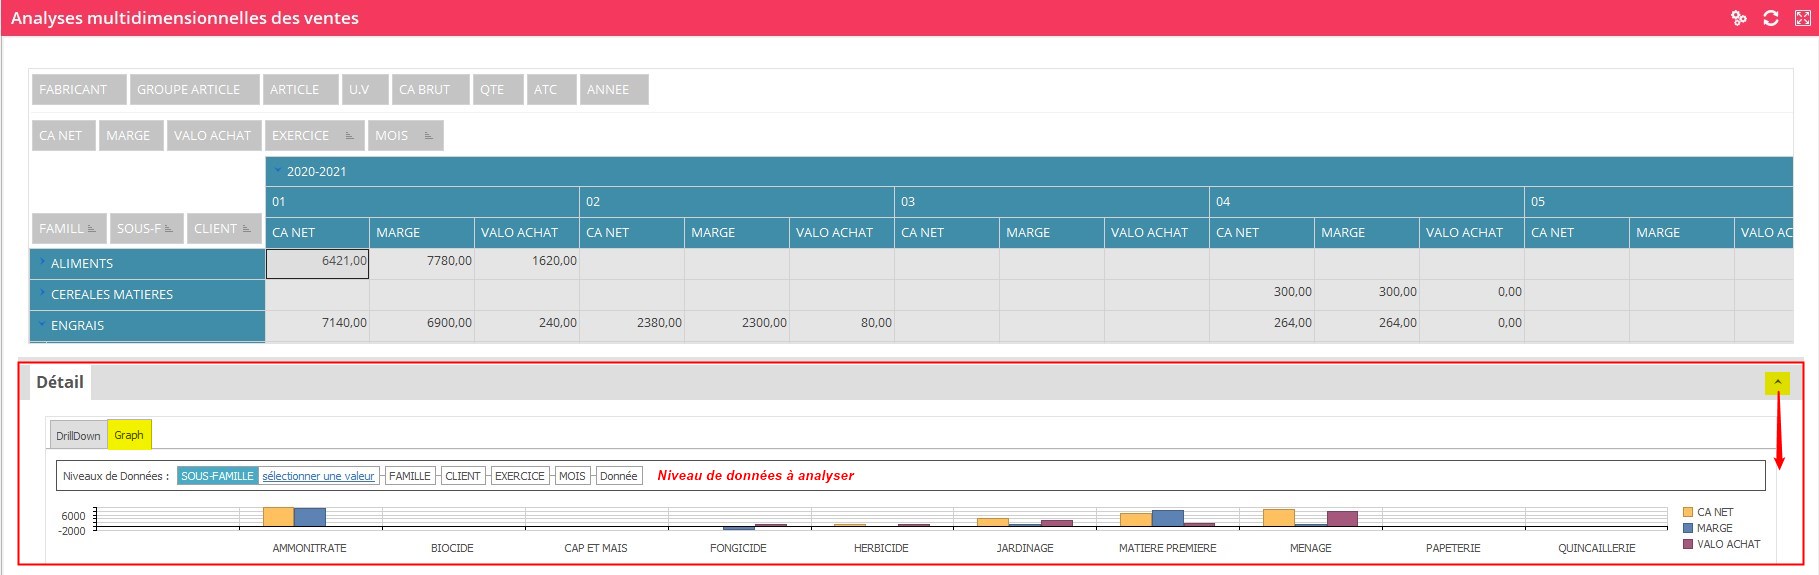Switch to the DrillDown tab
Viewport: 1819px width, 575px height.
[78, 436]
